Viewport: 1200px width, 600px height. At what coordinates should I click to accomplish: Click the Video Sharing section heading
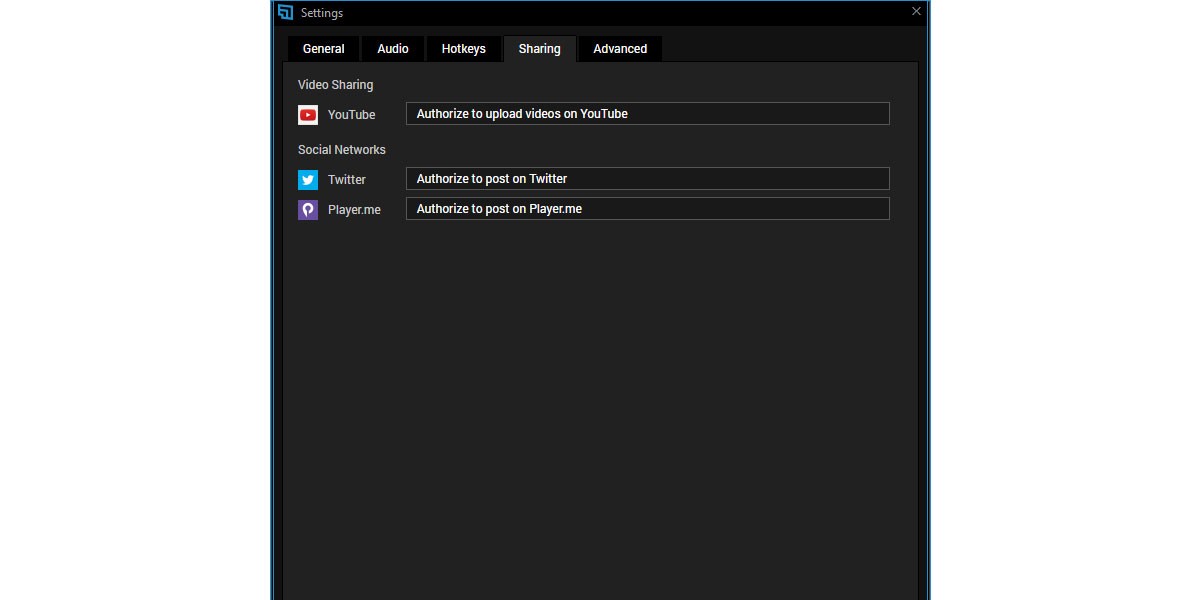[x=335, y=84]
